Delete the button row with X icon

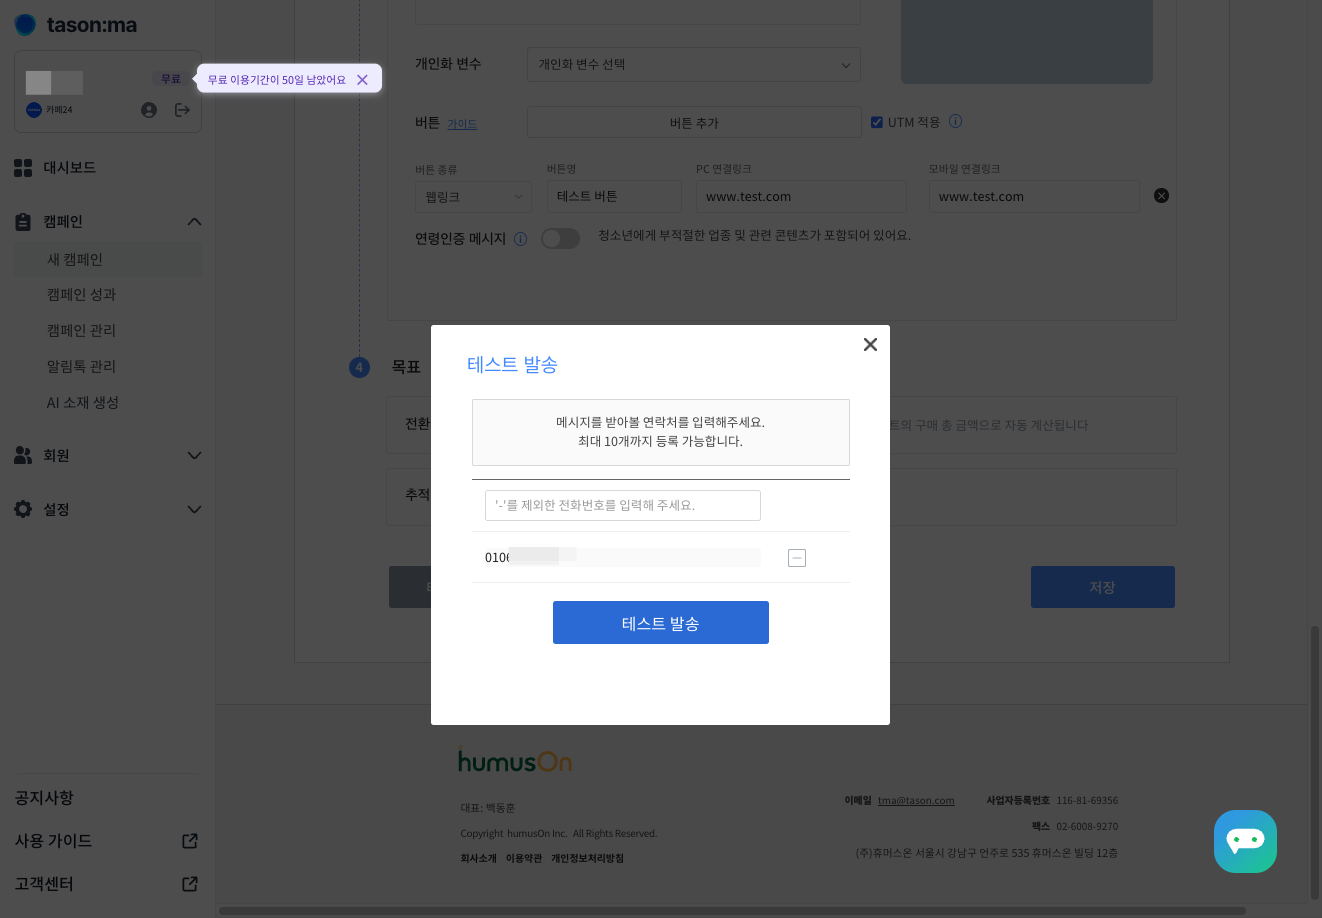(x=1161, y=196)
